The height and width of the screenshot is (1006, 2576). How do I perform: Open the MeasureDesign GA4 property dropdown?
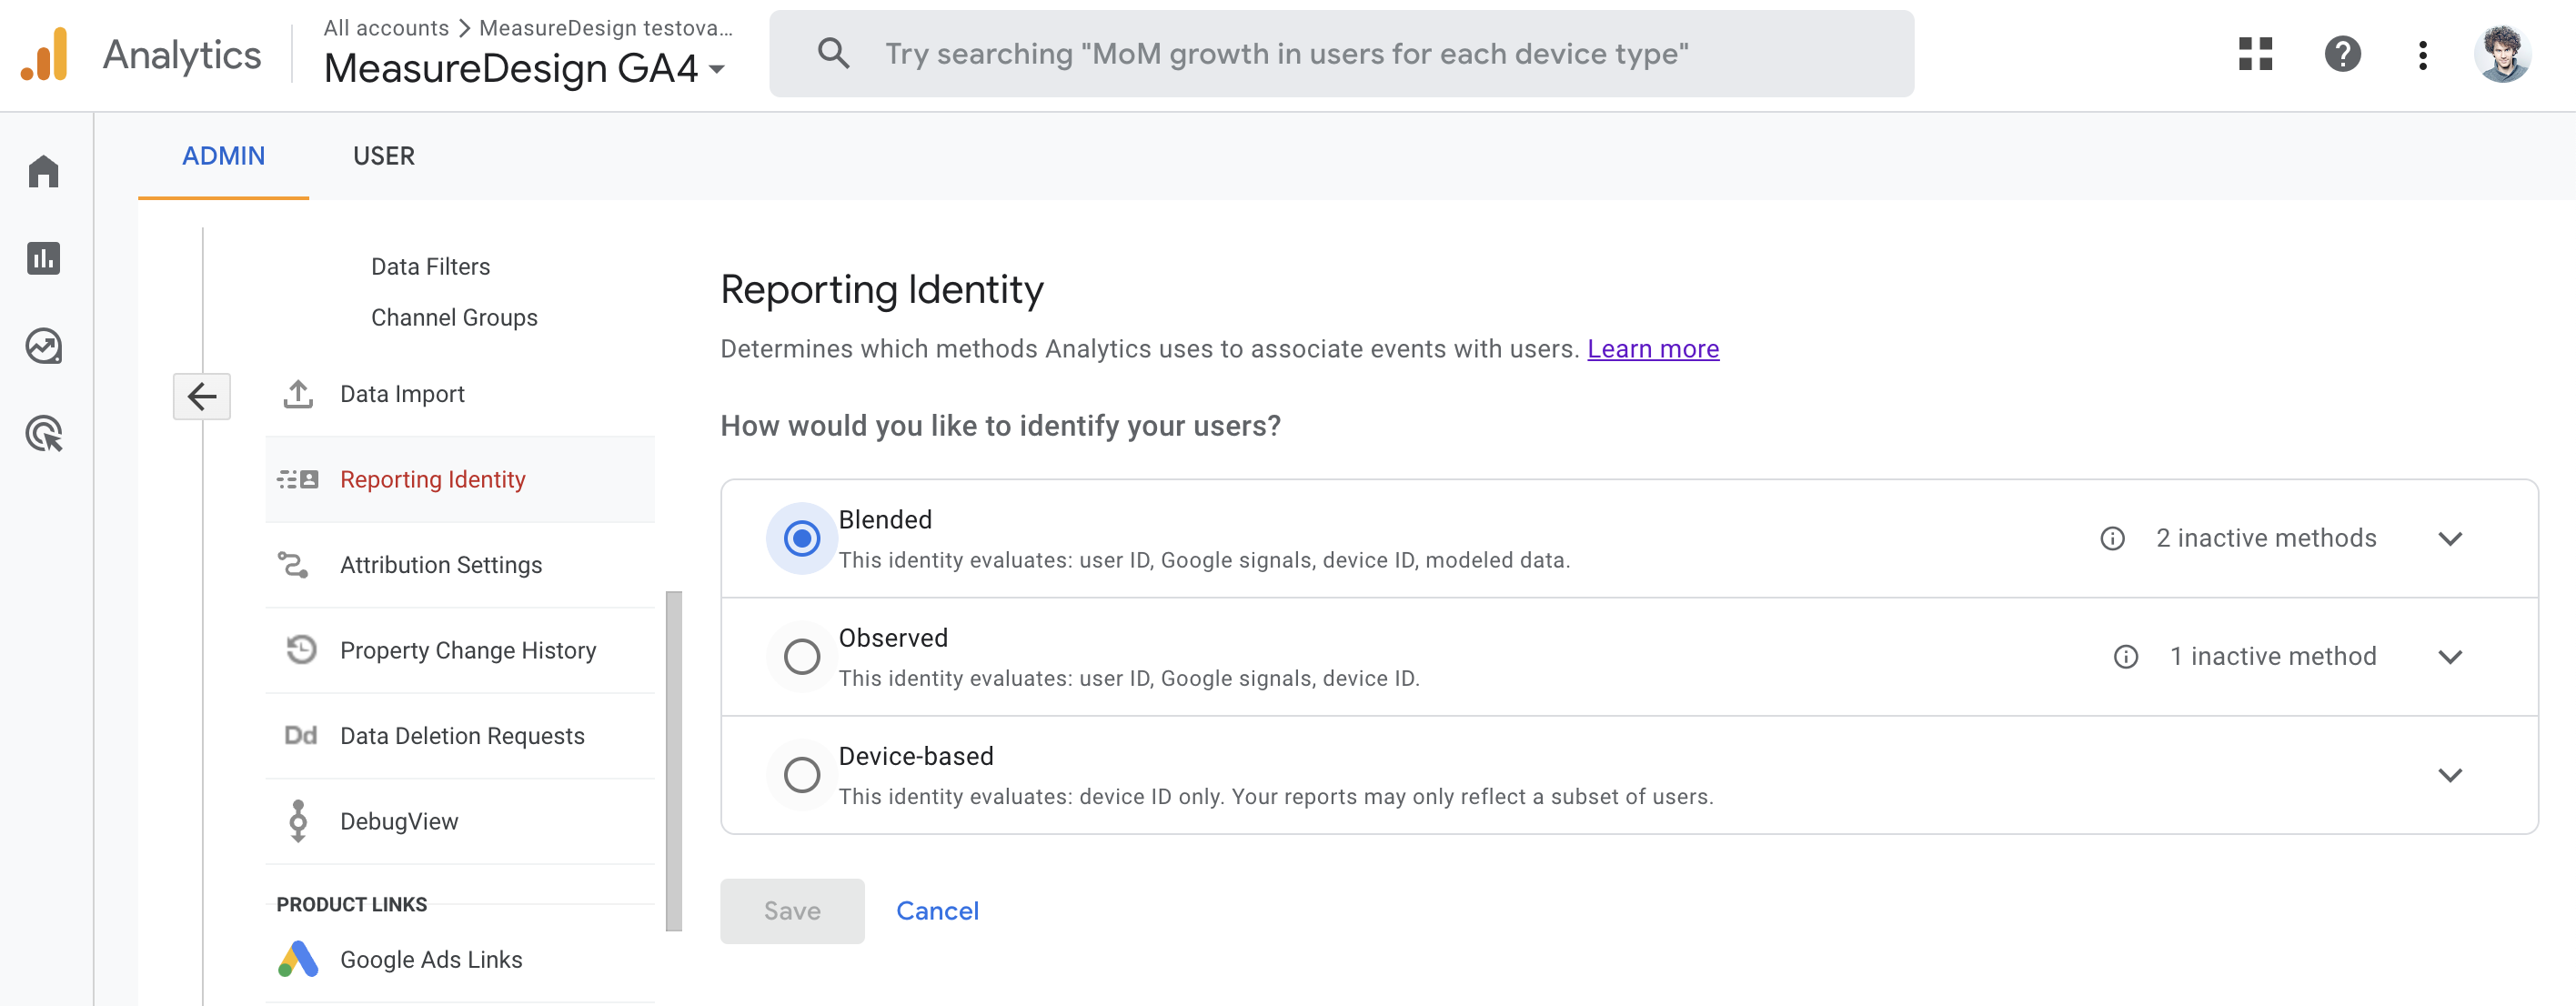523,69
